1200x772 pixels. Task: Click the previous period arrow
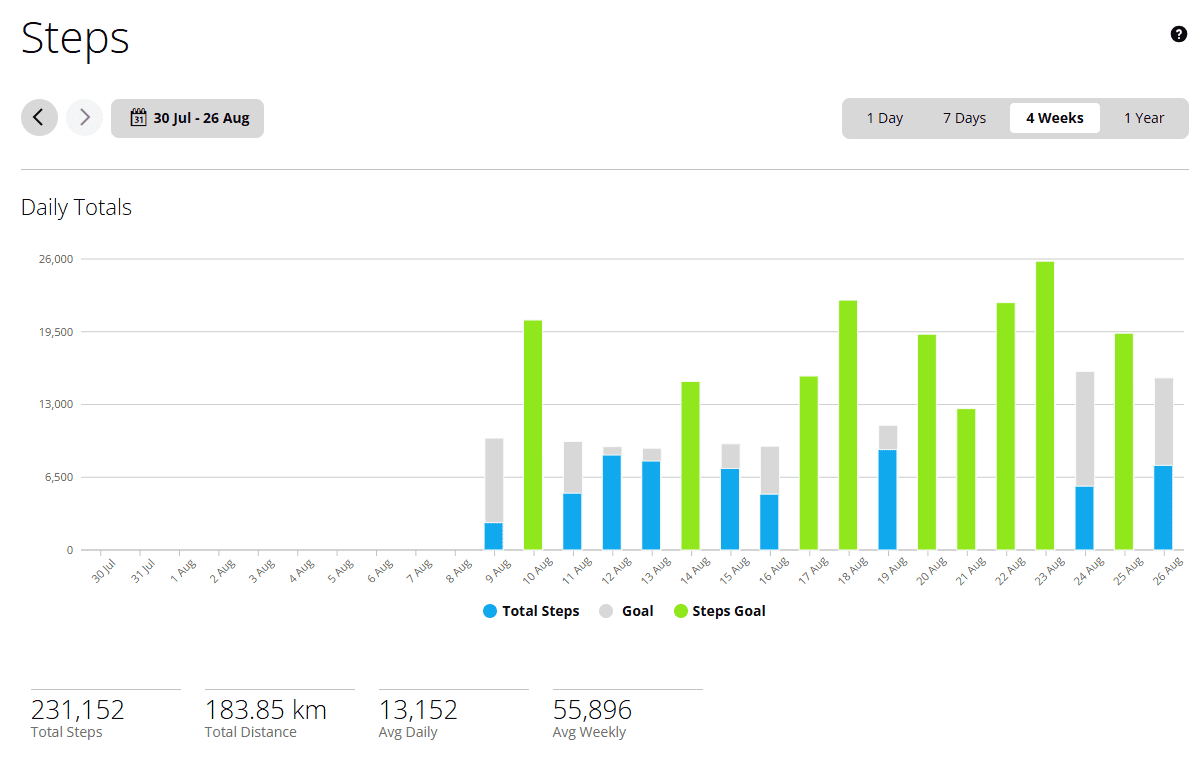39,117
